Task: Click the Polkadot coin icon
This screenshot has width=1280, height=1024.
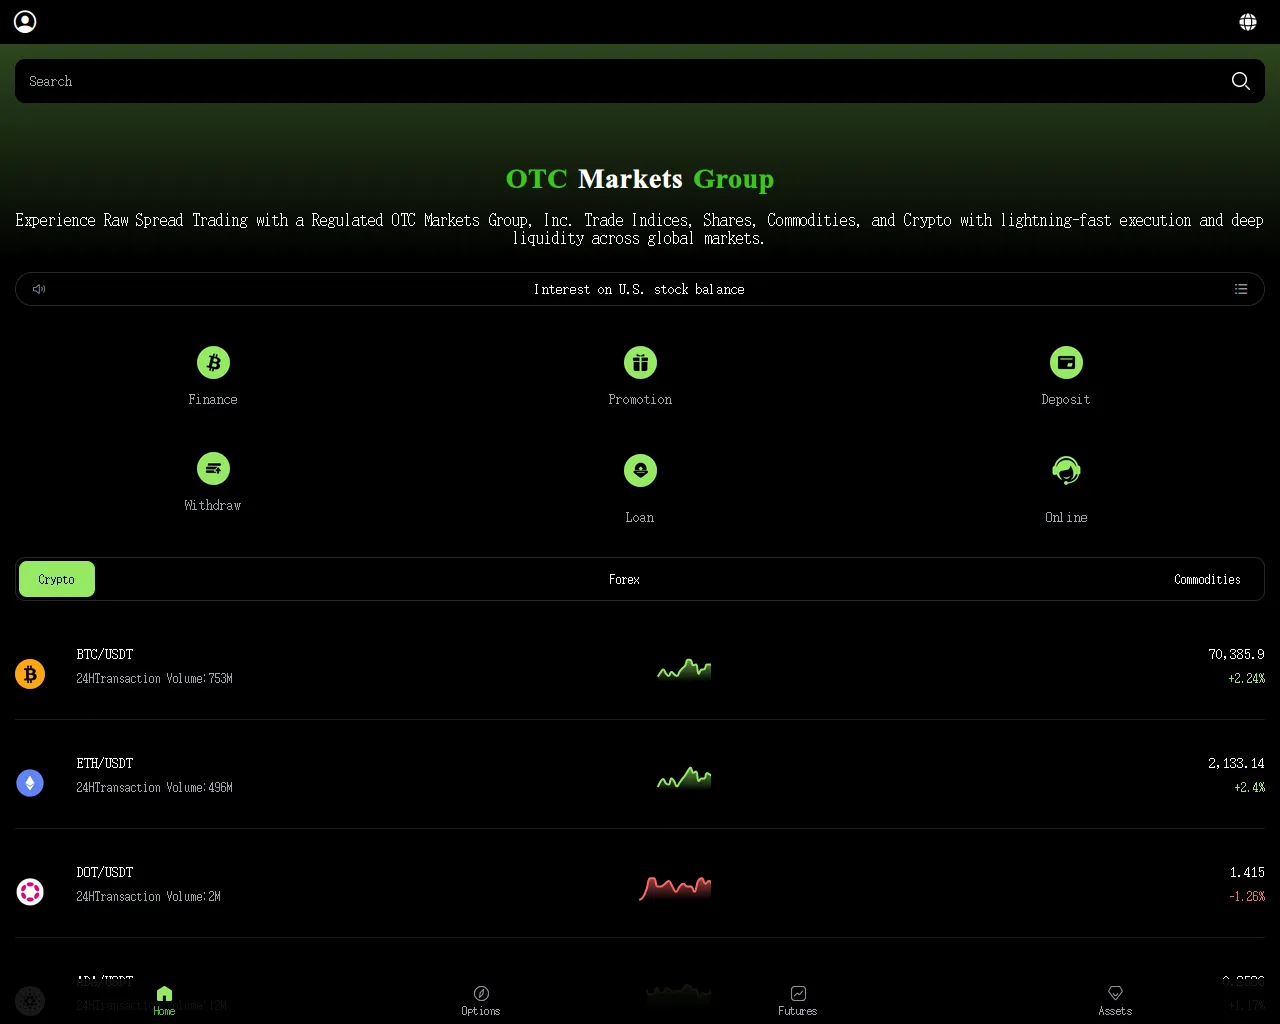Action: click(30, 892)
